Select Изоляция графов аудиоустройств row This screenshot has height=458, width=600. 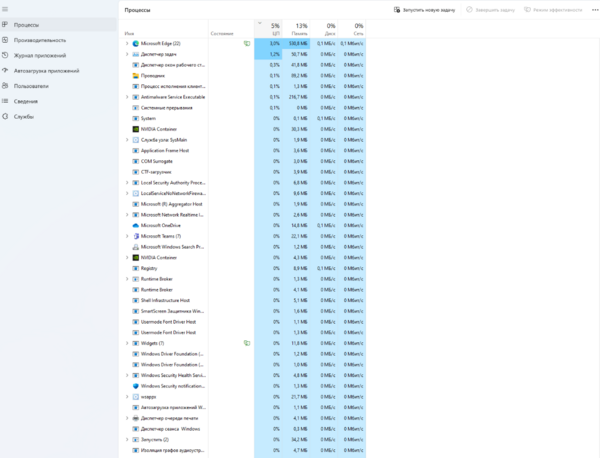coord(243,450)
